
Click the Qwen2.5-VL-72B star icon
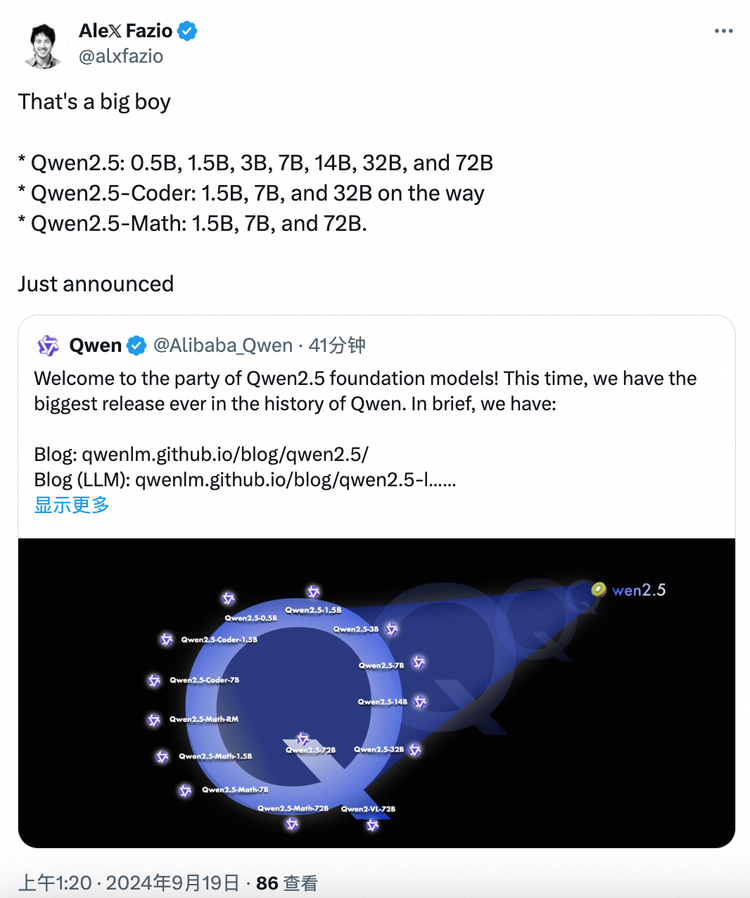tap(372, 825)
